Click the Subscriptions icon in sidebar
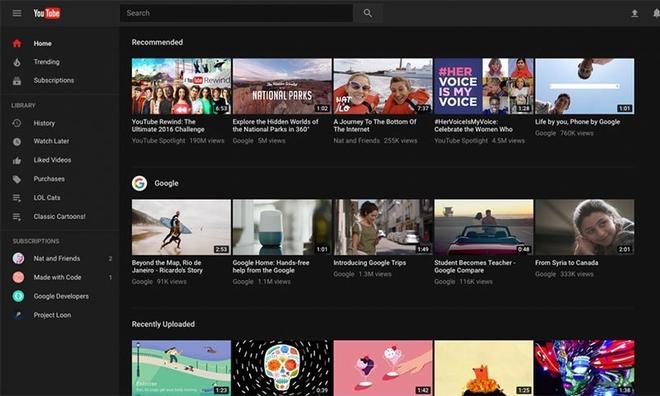This screenshot has width=660, height=396. point(17,81)
